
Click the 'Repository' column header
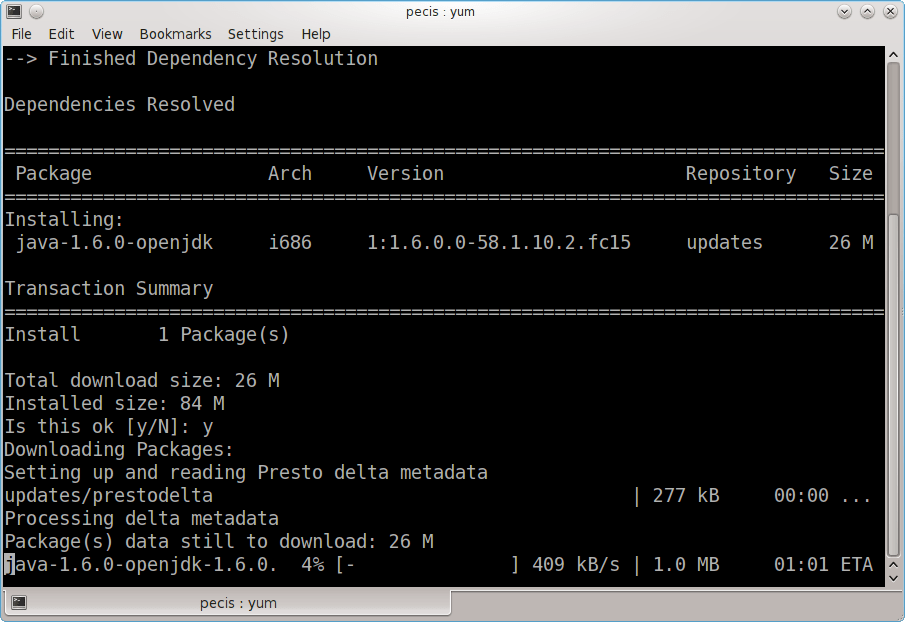741,174
